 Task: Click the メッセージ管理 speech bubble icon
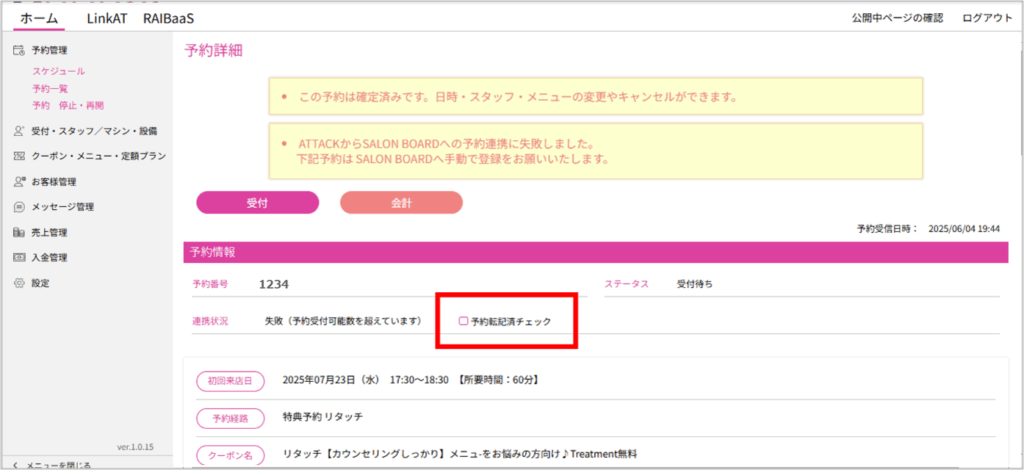(x=19, y=207)
